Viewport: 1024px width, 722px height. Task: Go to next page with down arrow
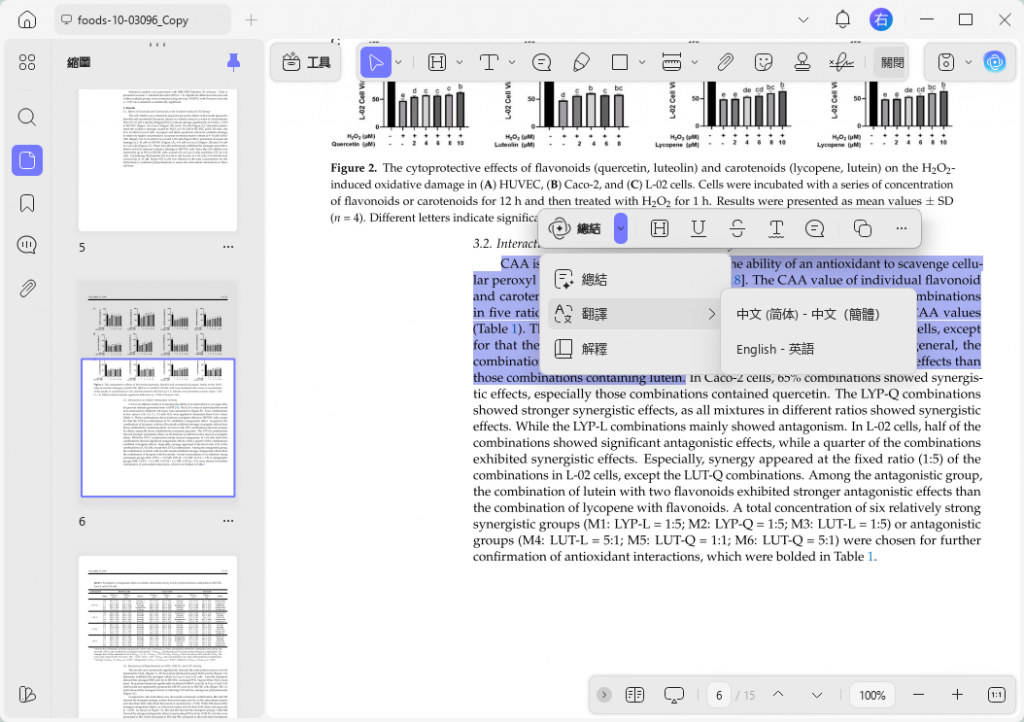tap(816, 695)
